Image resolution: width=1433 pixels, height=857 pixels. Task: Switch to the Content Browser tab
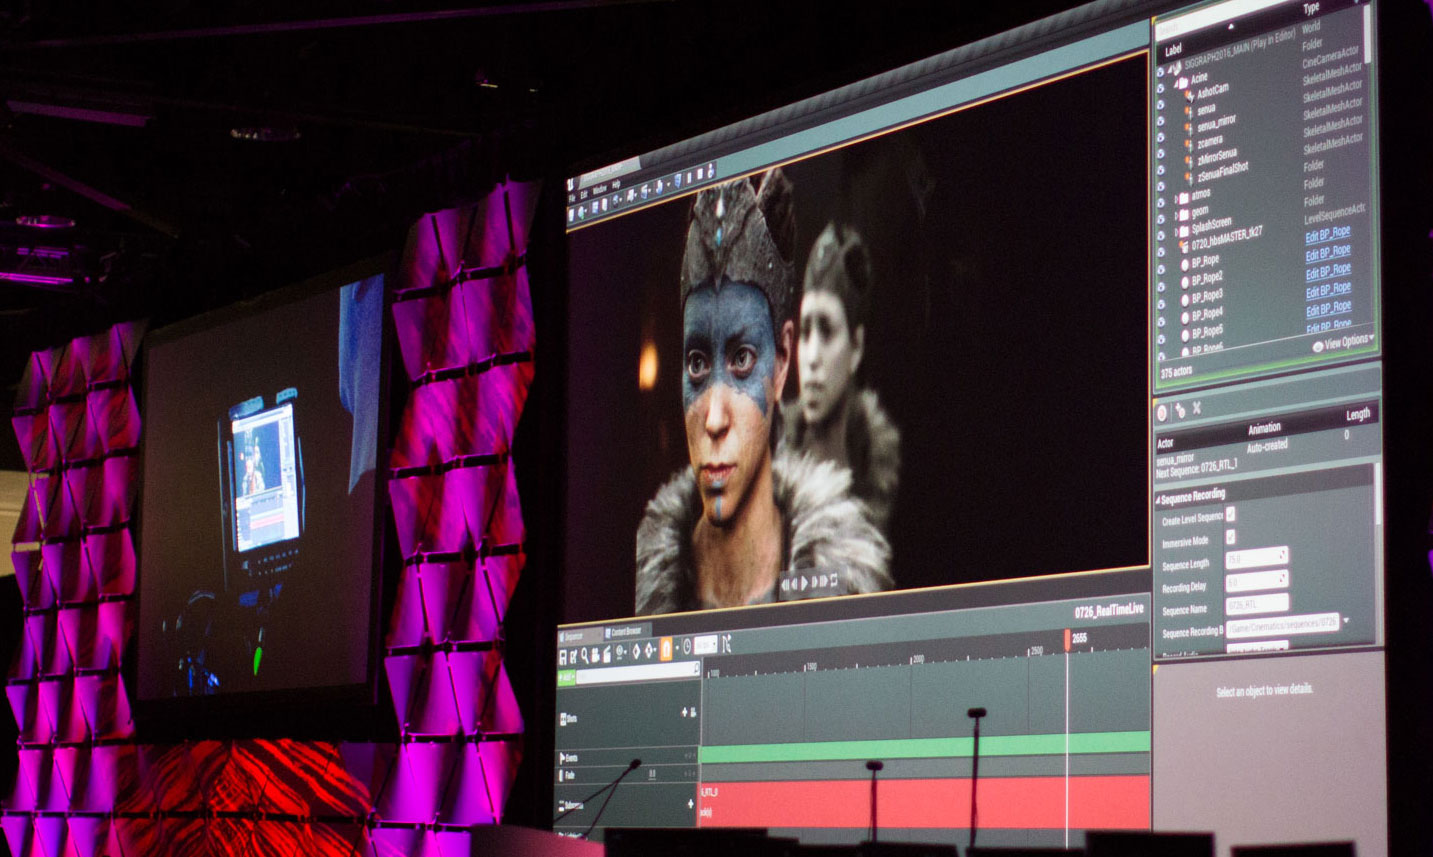point(627,632)
